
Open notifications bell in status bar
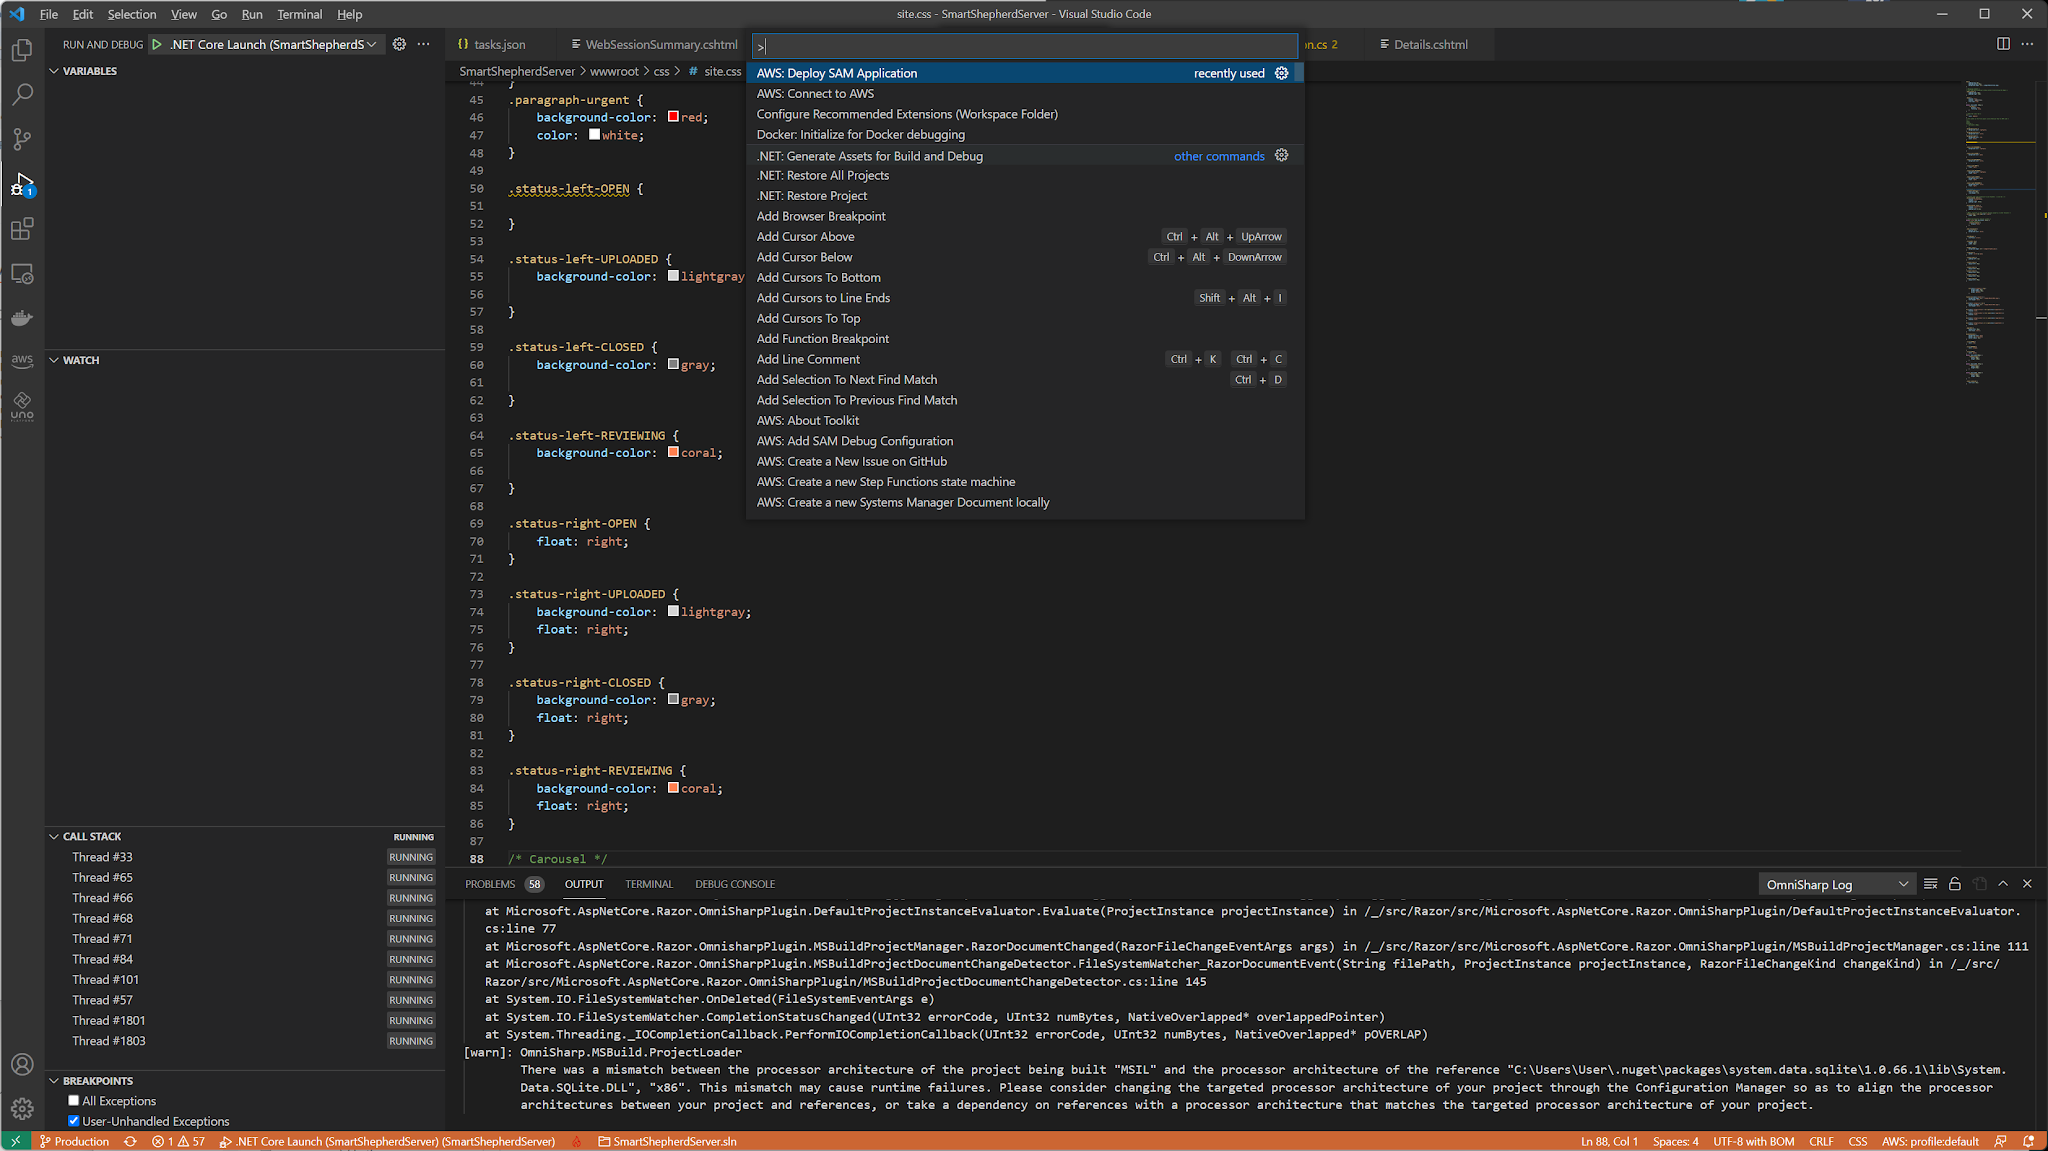(x=2028, y=1141)
